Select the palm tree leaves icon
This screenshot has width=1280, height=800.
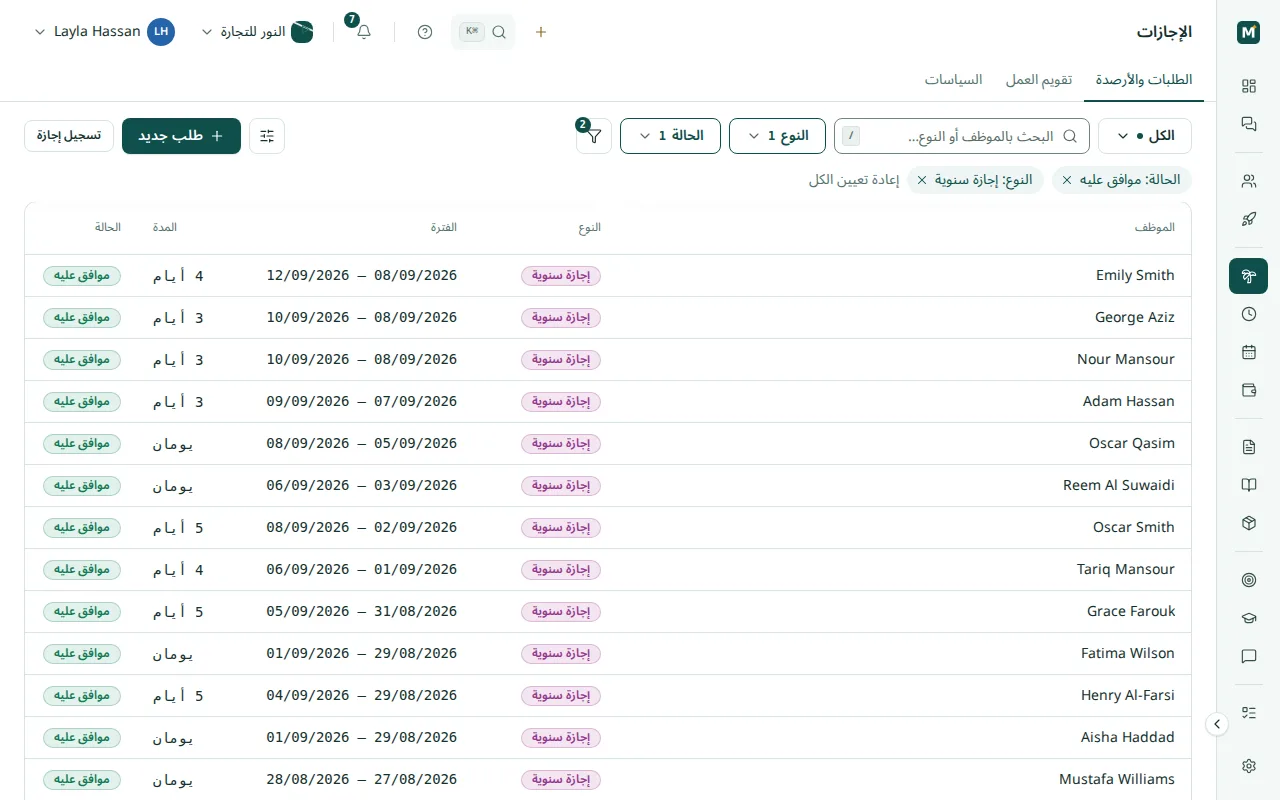coord(1248,276)
